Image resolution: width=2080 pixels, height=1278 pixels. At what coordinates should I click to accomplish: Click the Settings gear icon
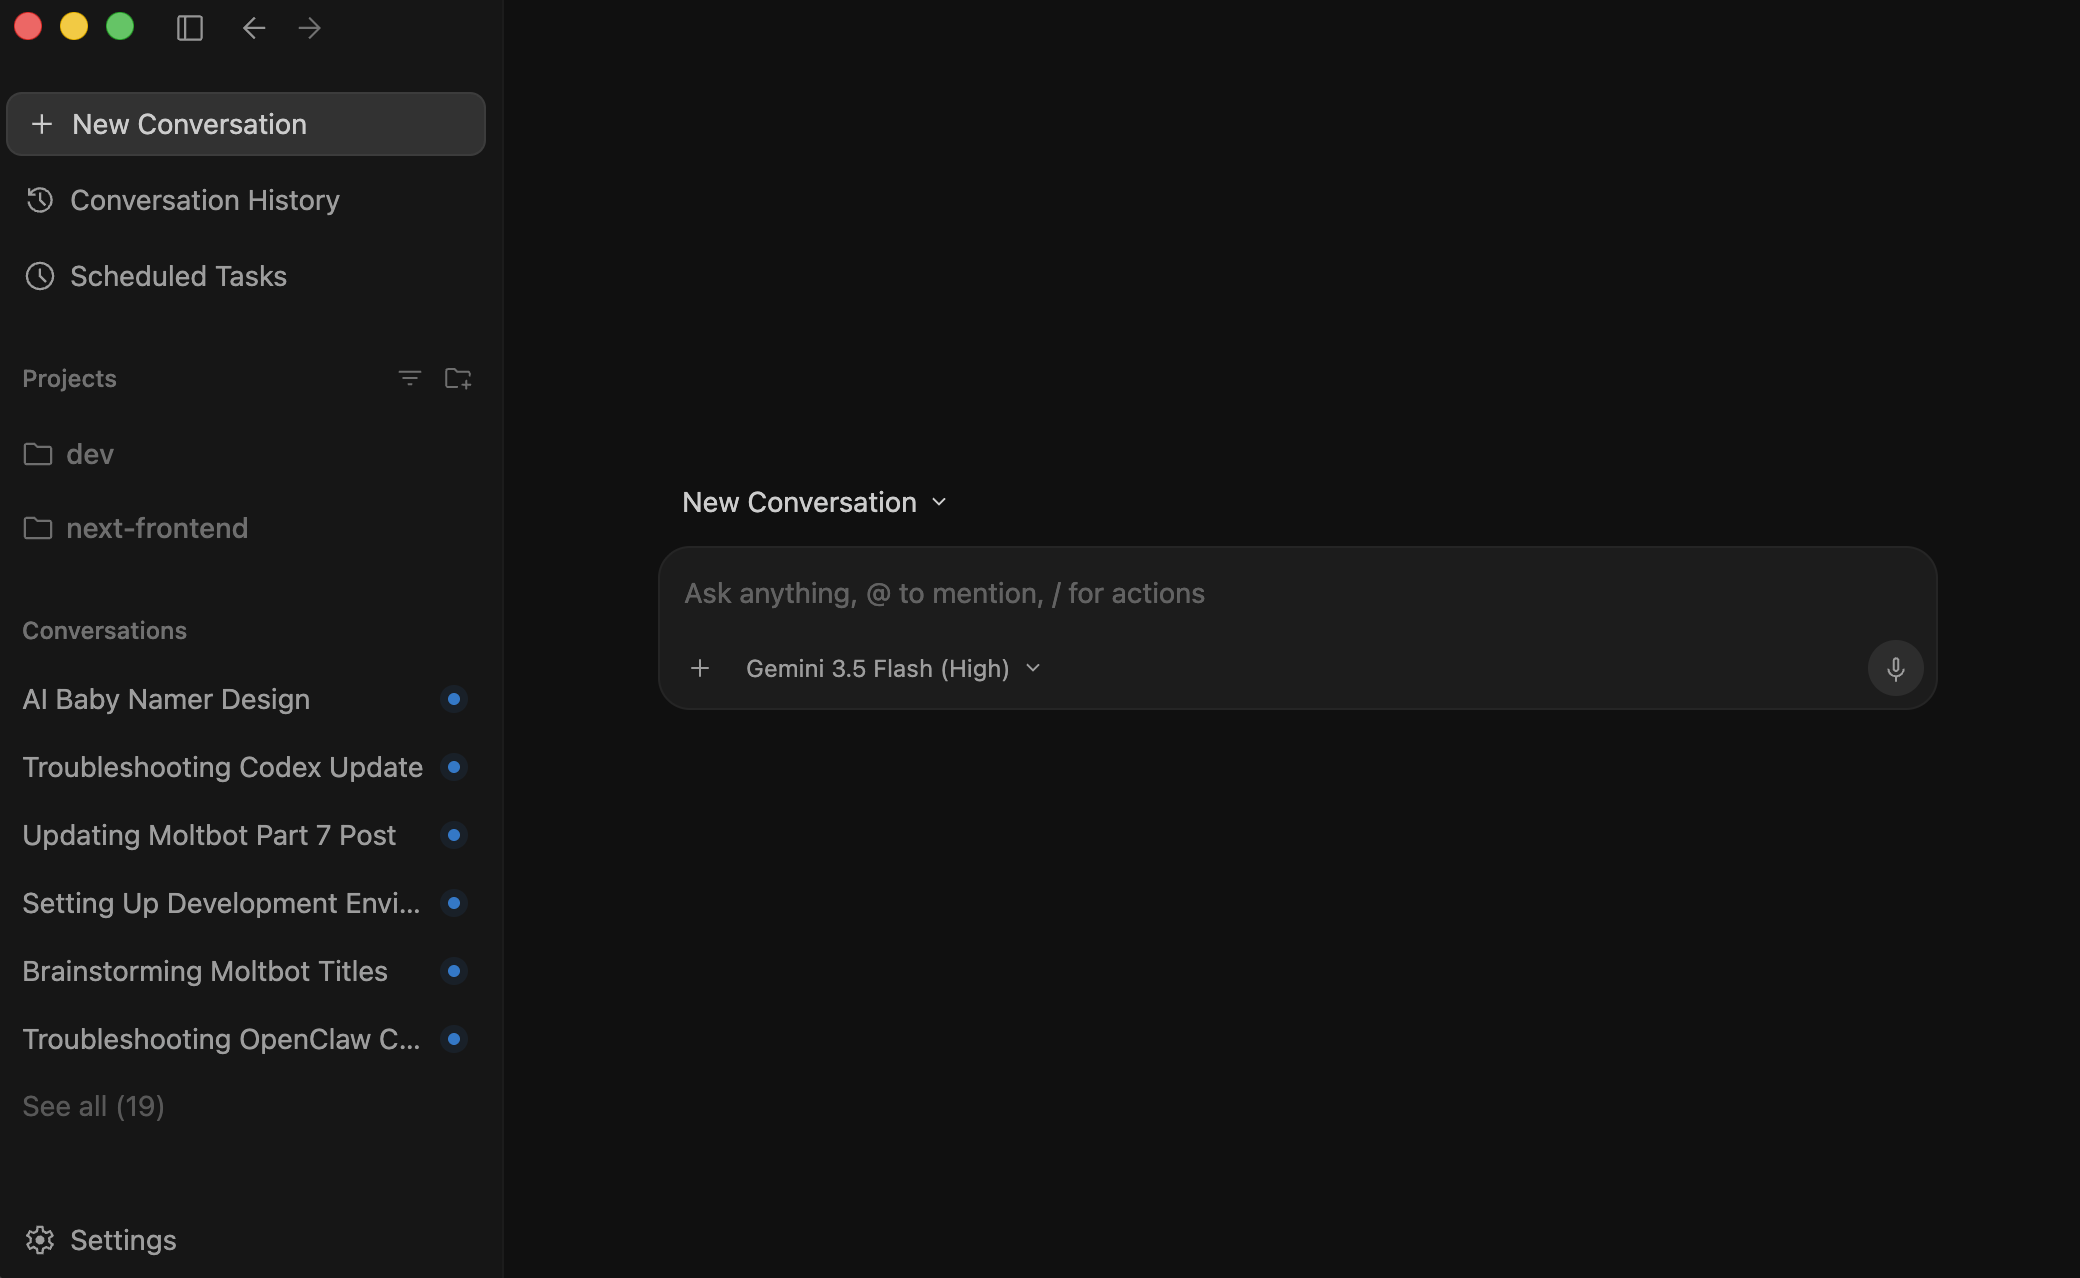pyautogui.click(x=40, y=1240)
